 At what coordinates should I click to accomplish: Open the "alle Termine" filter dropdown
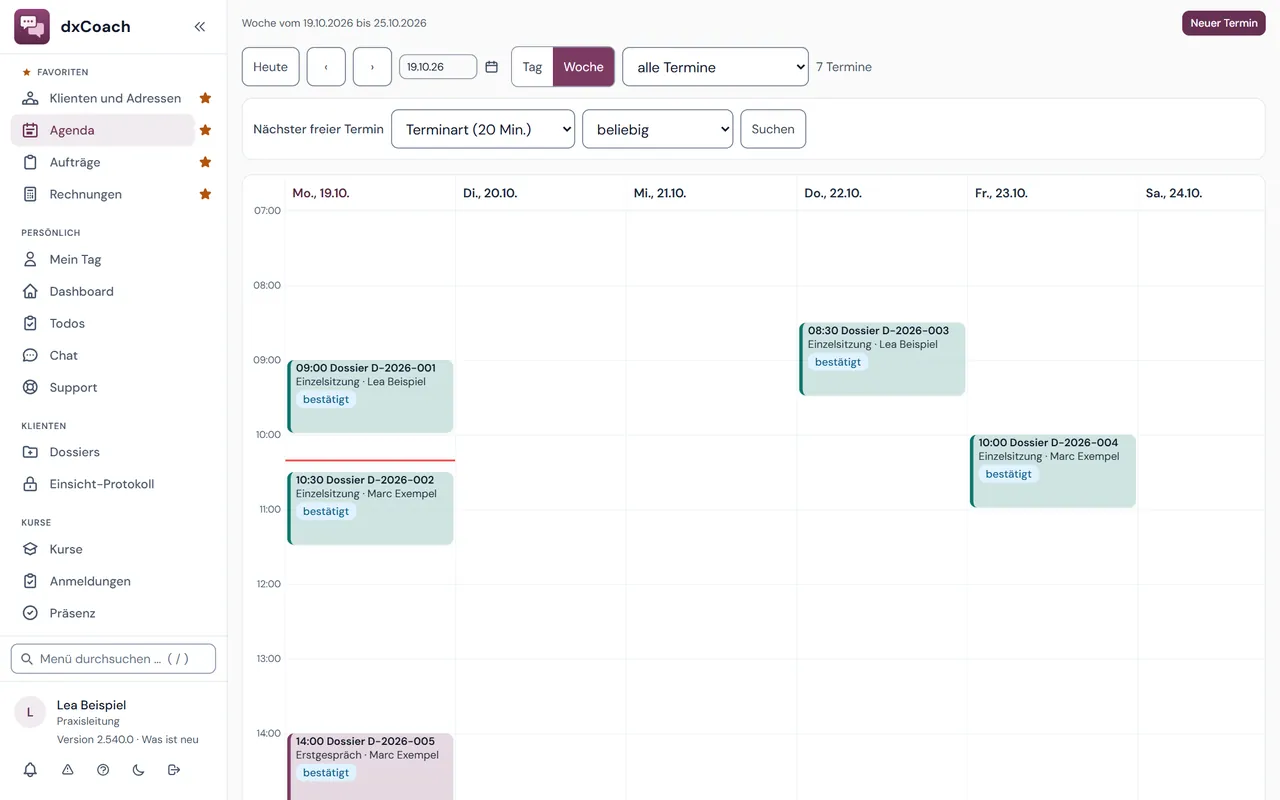pyautogui.click(x=715, y=67)
